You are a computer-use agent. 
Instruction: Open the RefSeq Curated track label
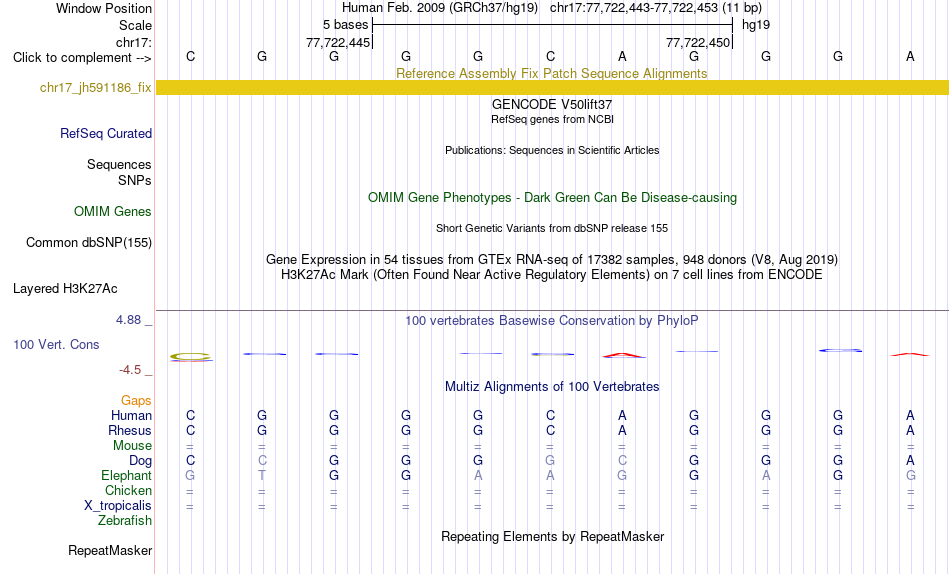click(x=106, y=133)
